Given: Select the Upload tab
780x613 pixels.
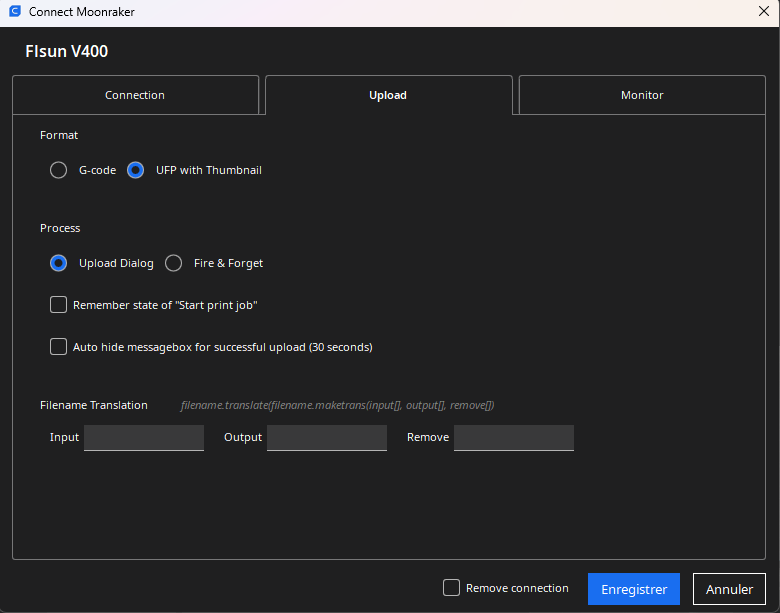Looking at the screenshot, I should [x=389, y=95].
